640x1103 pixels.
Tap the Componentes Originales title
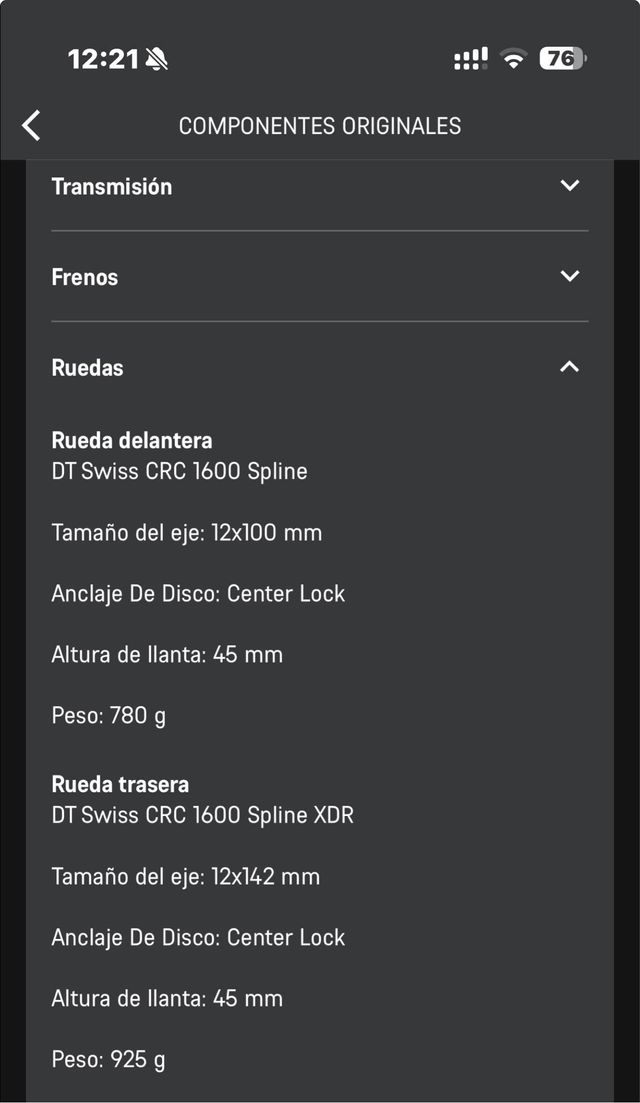point(320,126)
